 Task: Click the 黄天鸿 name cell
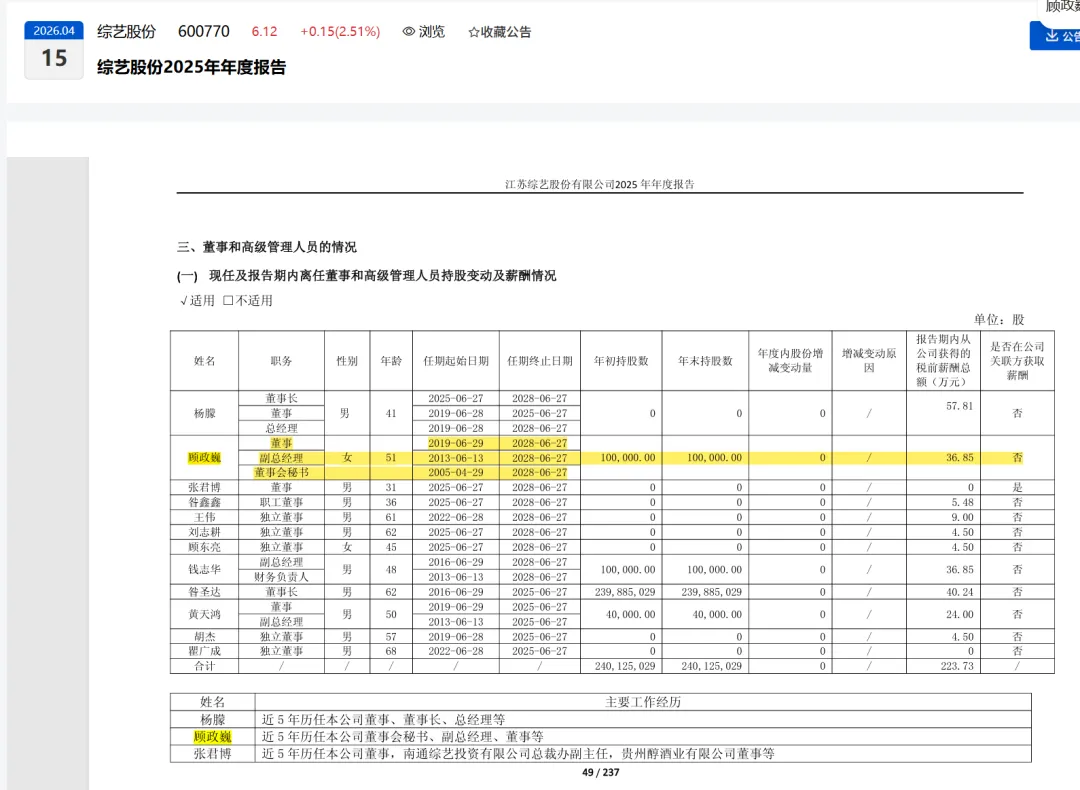tap(205, 614)
